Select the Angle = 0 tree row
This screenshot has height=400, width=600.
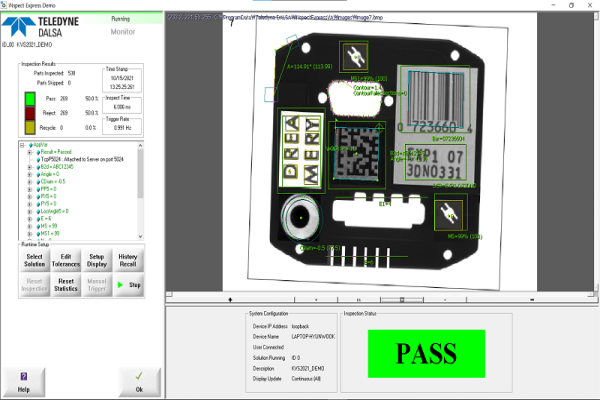pos(50,174)
